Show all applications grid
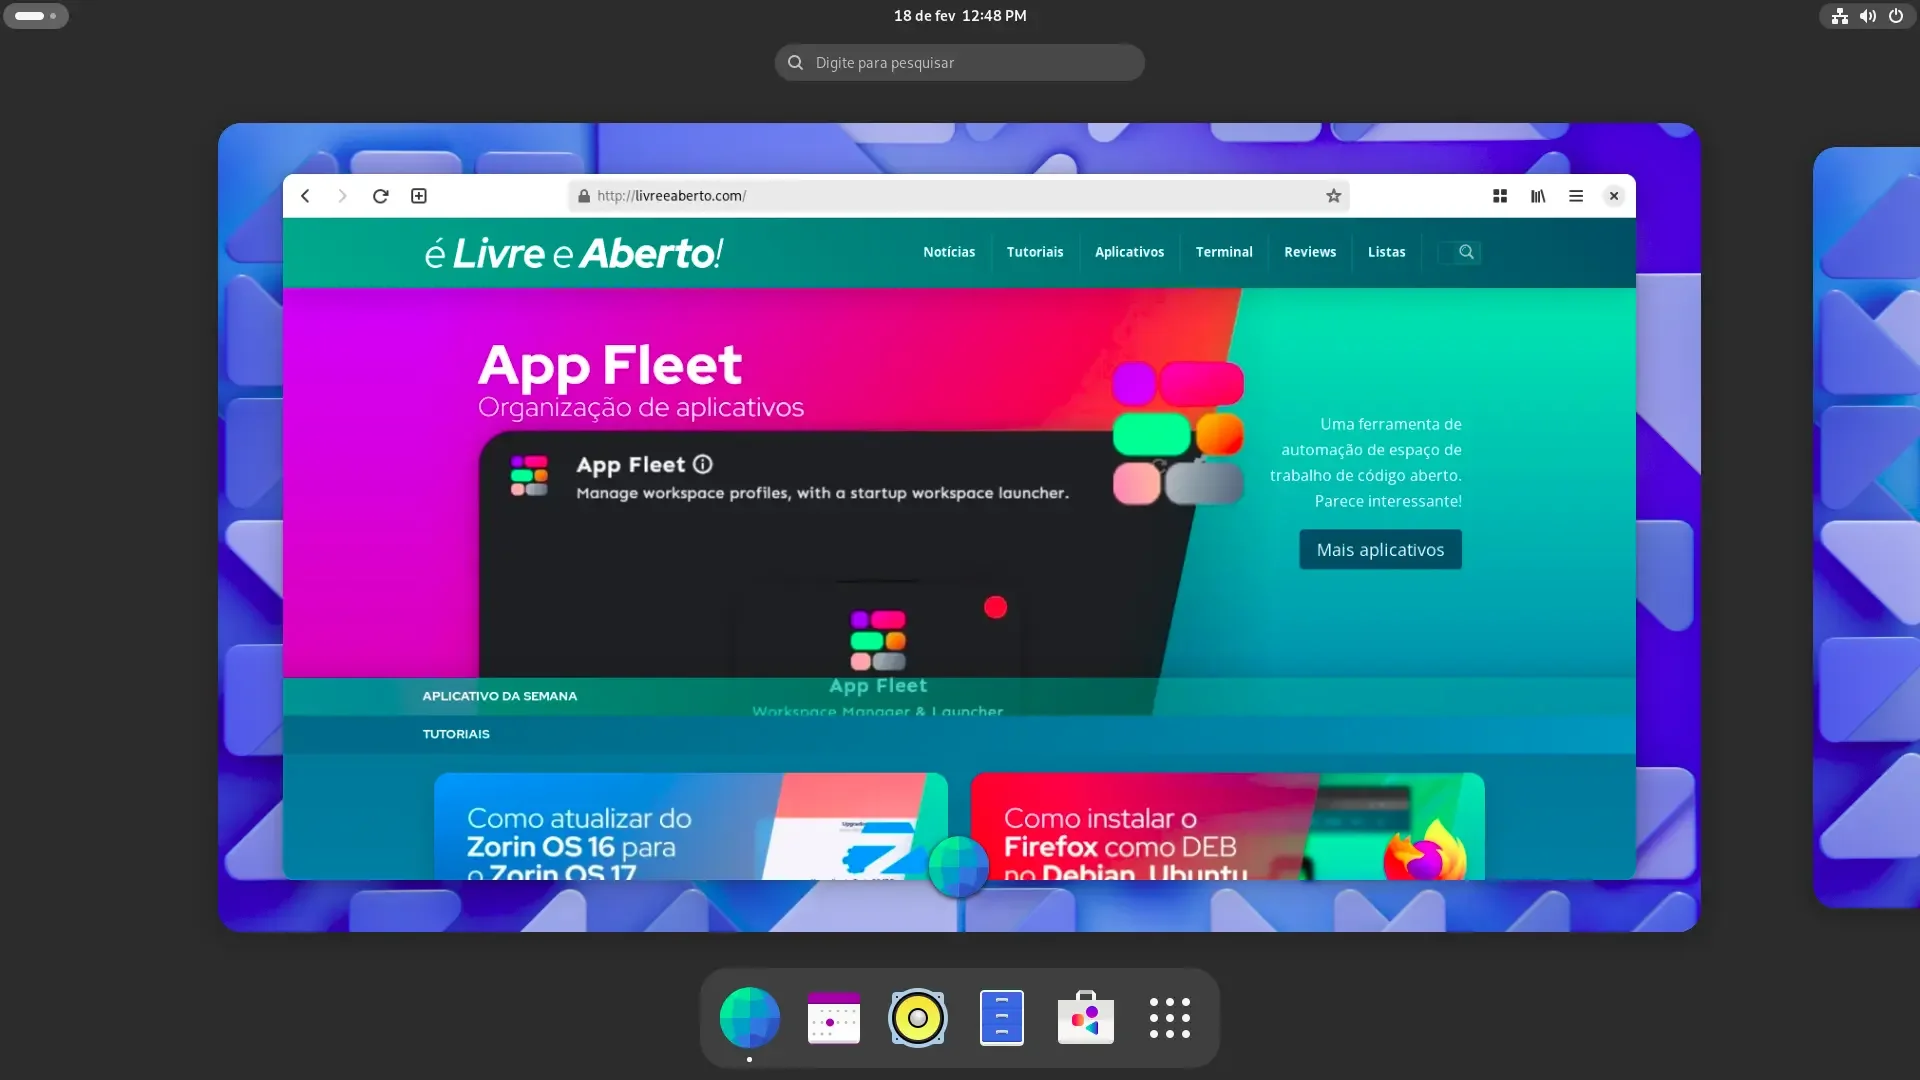 pos(1169,1018)
